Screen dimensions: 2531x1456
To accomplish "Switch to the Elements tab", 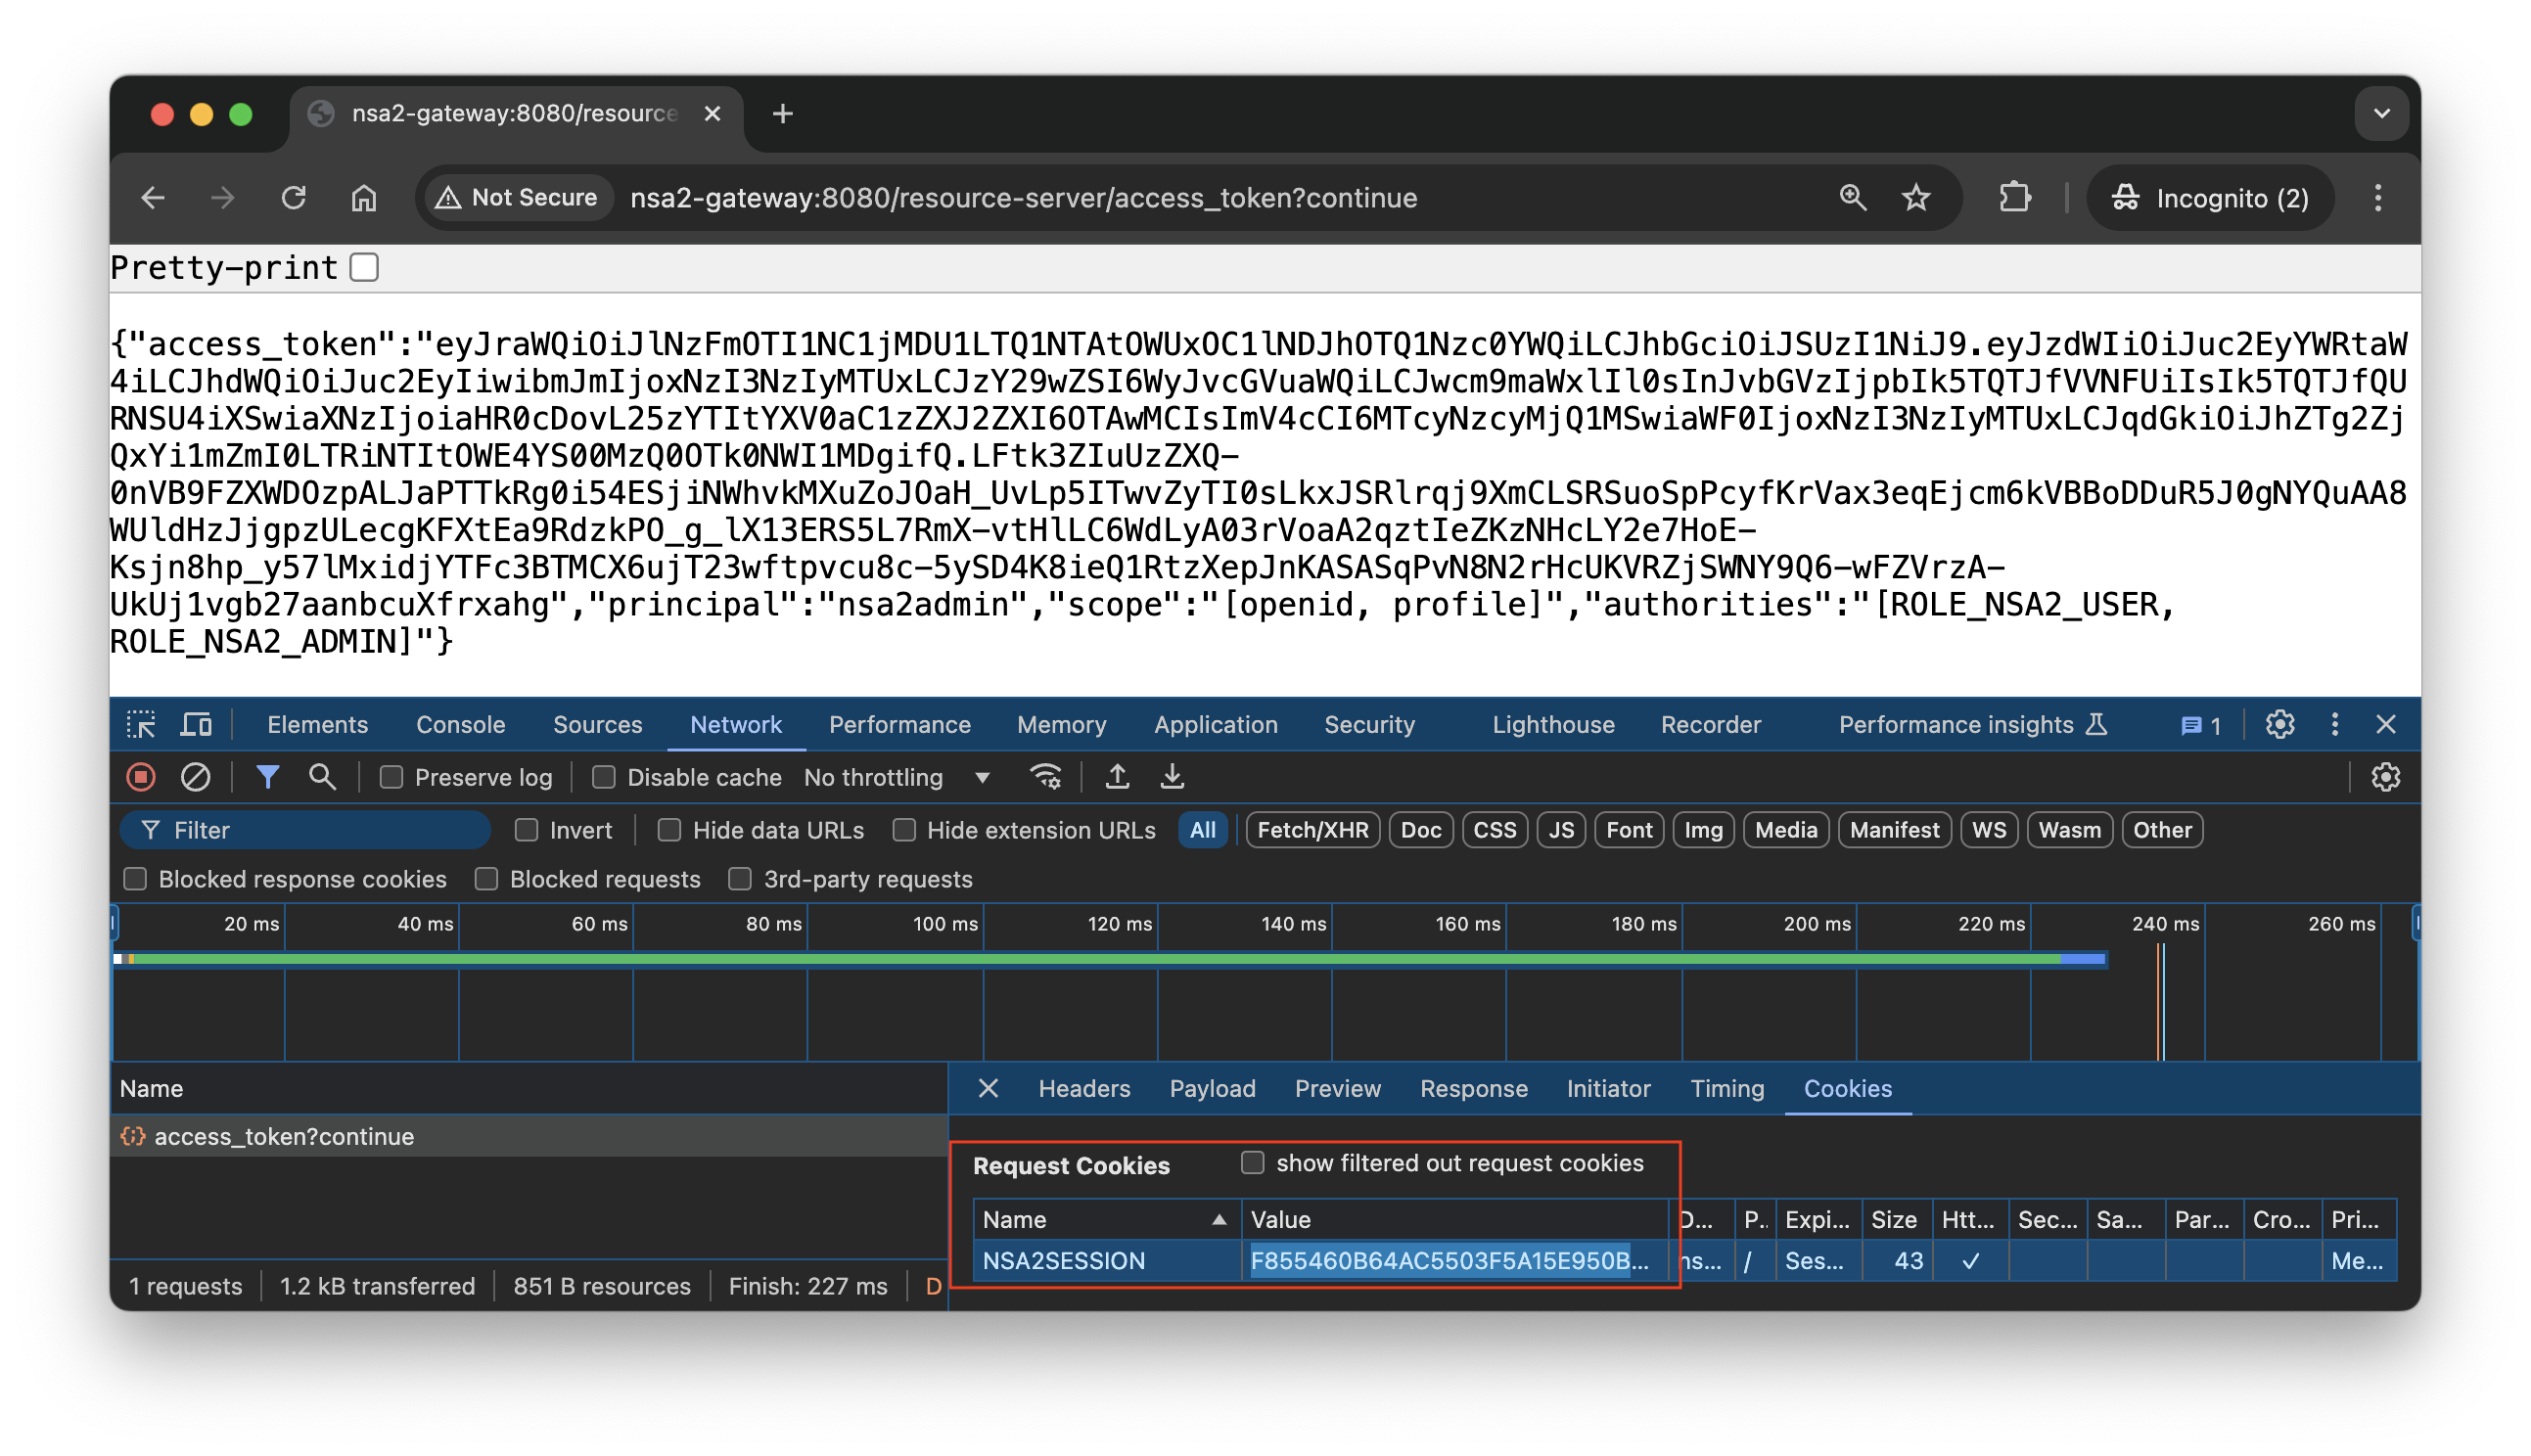I will 317,725.
